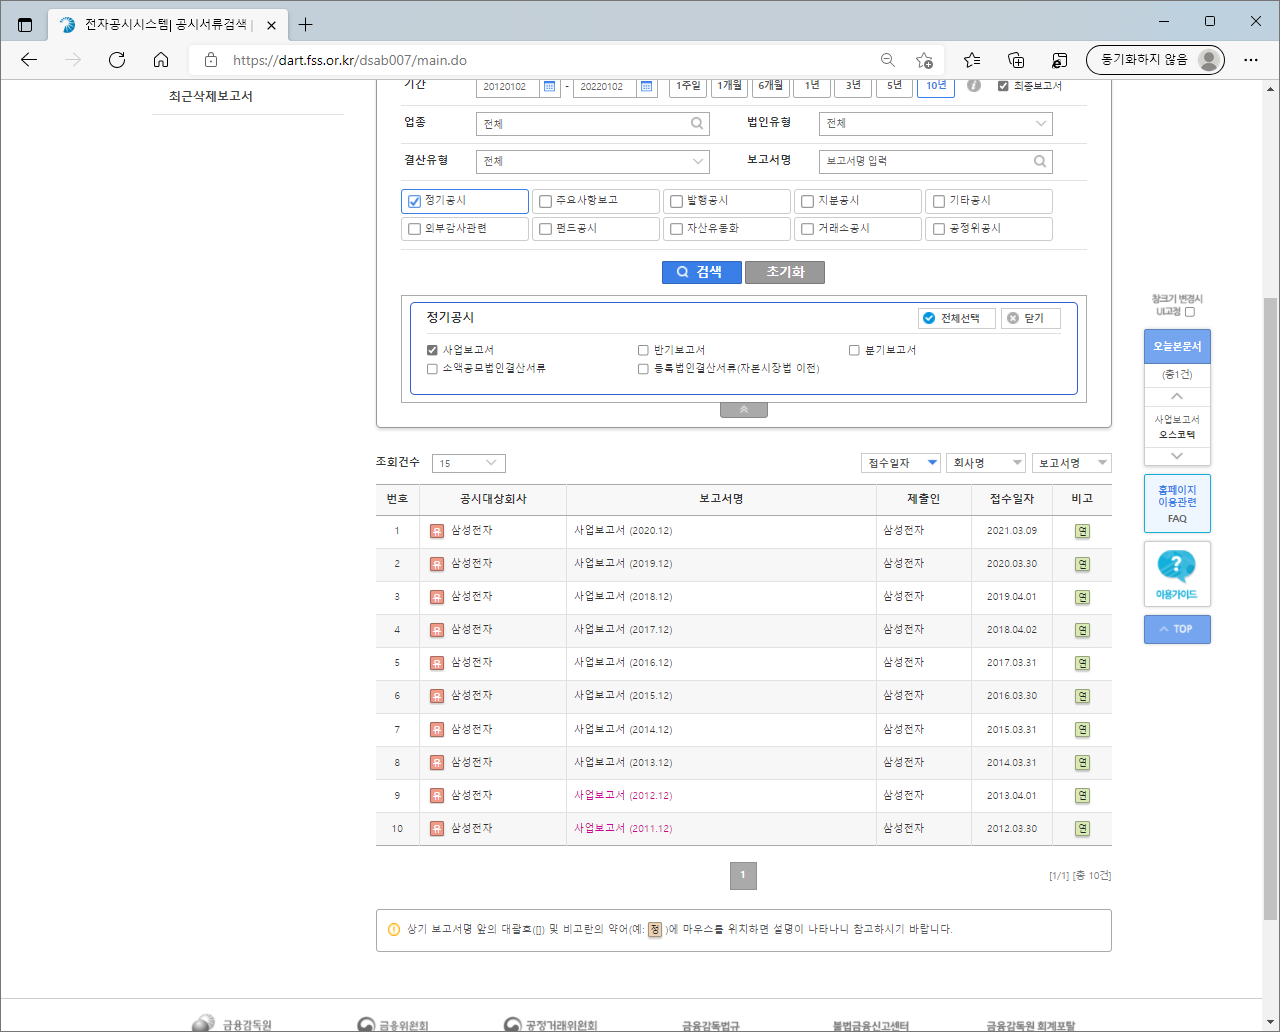Toggle the 최종보고서 checkbox
The image size is (1280, 1032).
tap(1003, 86)
